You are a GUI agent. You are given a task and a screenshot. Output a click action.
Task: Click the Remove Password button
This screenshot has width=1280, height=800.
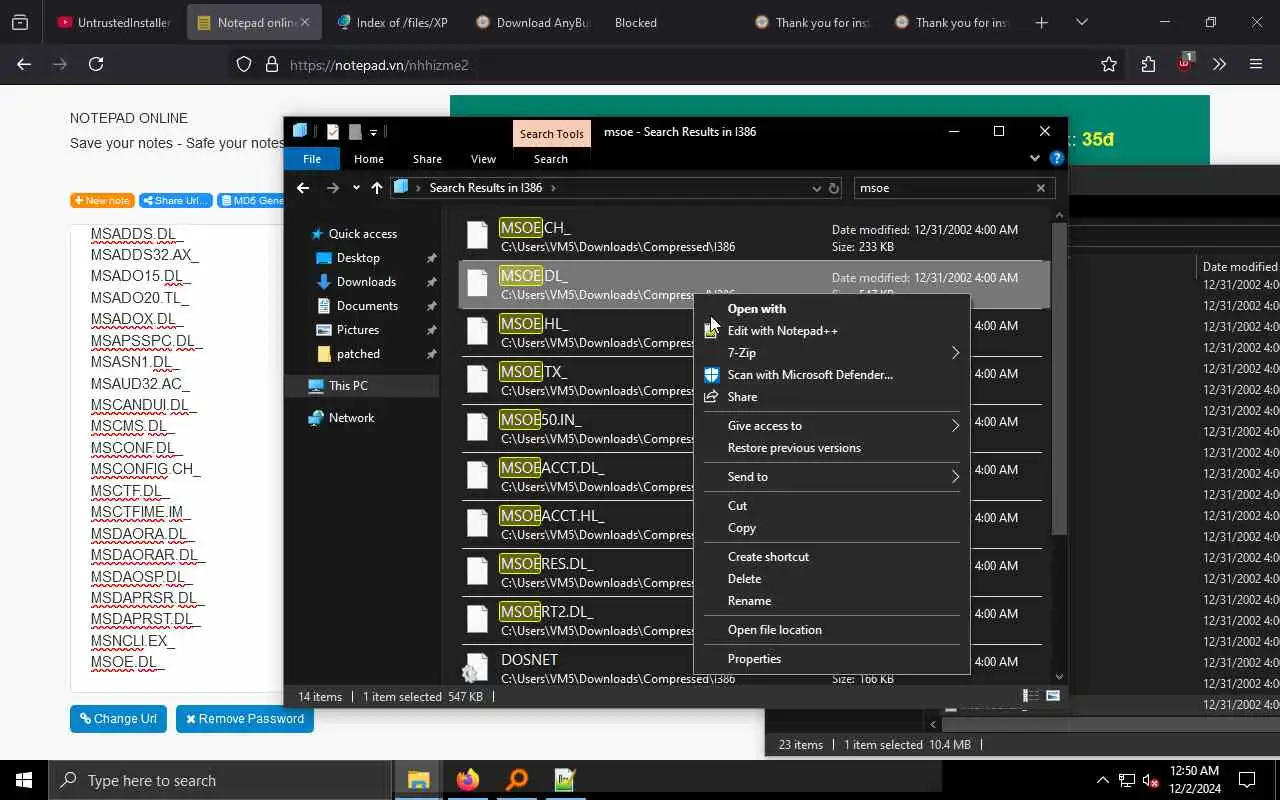coord(245,719)
